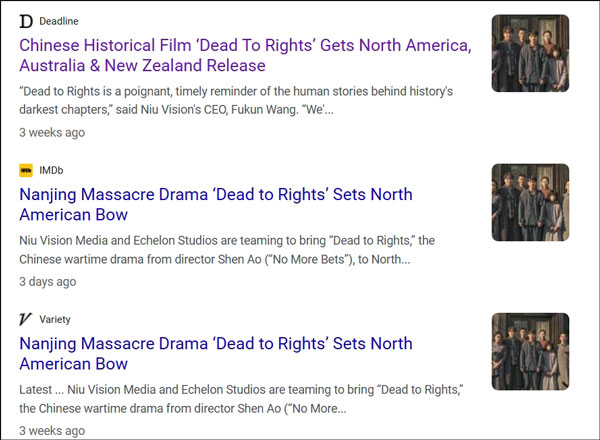Click the Deadline publisher logo icon
Viewport: 600px width, 440px height.
pyautogui.click(x=26, y=21)
